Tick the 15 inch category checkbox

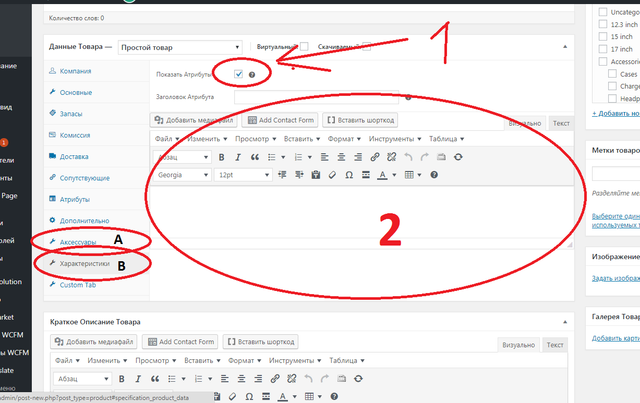click(x=603, y=36)
